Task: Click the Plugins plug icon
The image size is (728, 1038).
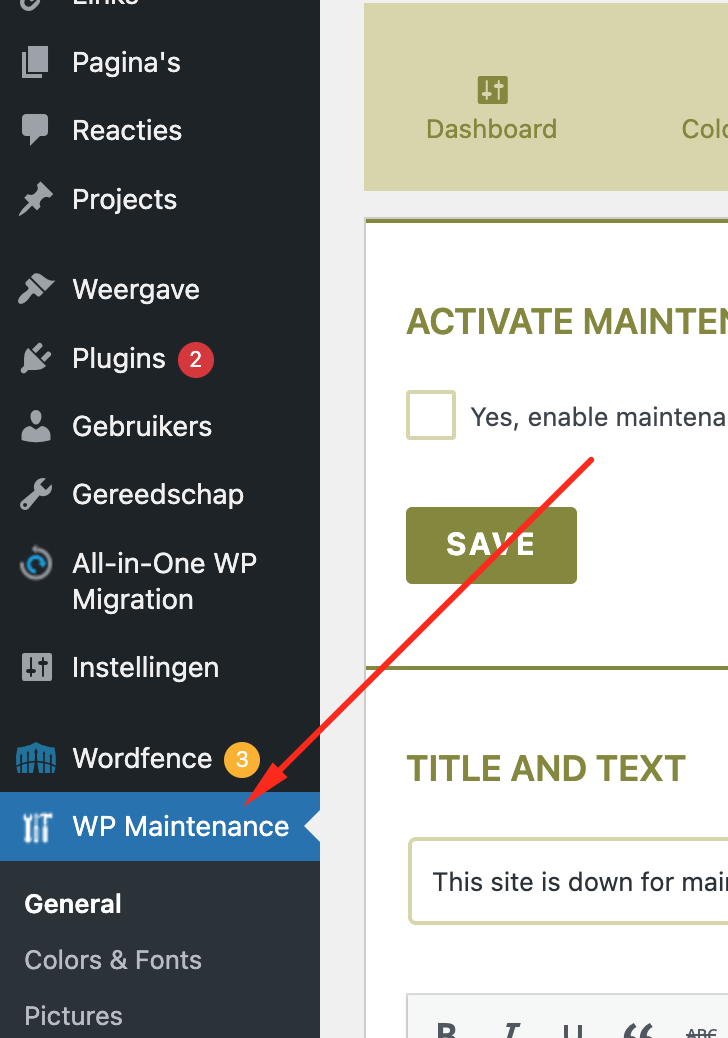Action: coord(35,358)
